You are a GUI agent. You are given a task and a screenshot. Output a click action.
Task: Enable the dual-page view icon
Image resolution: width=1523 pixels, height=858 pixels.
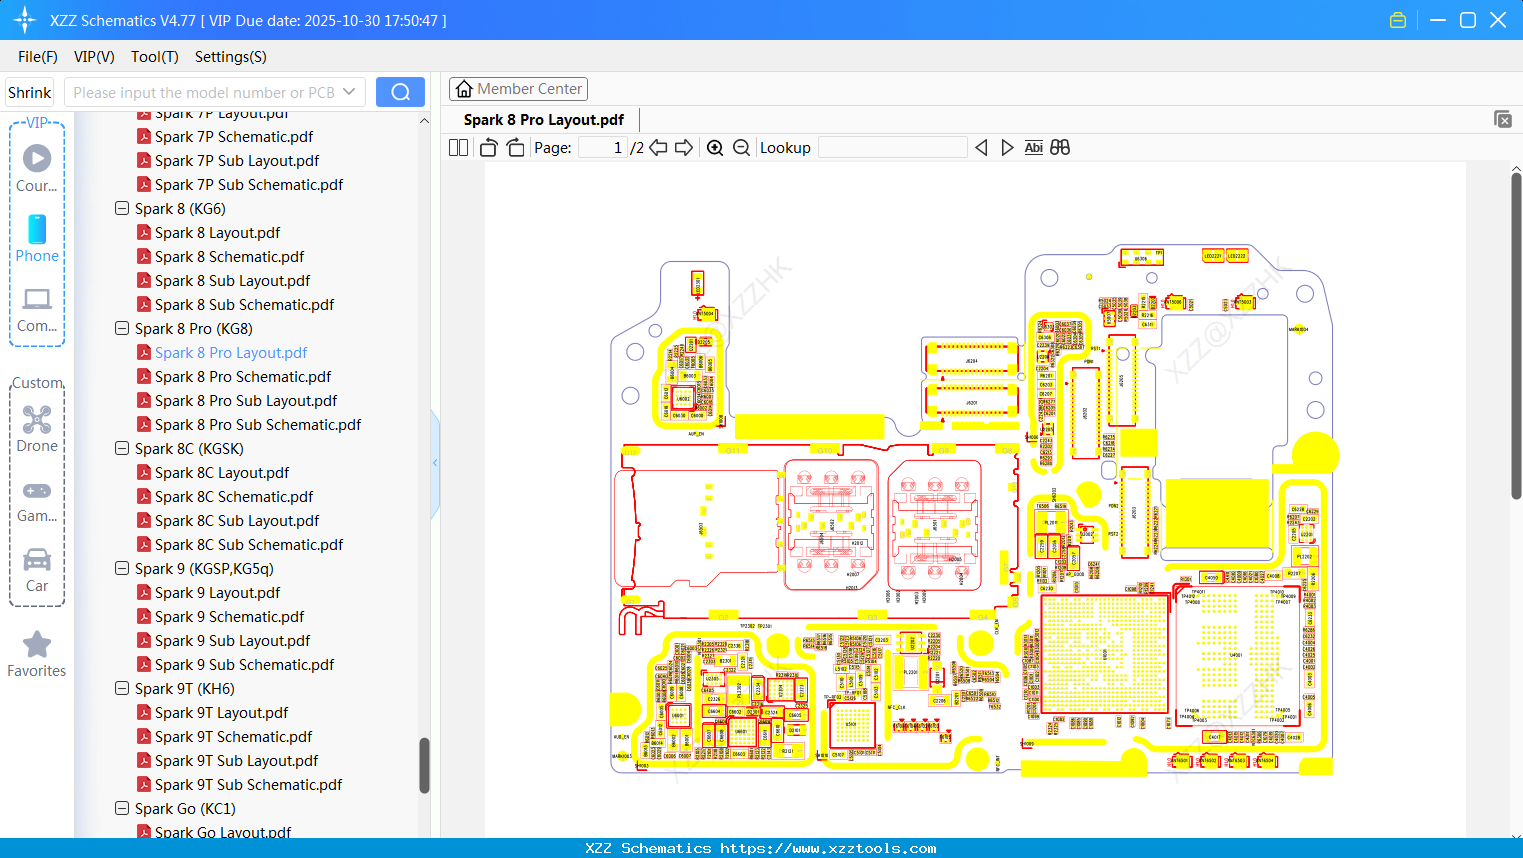tap(457, 147)
